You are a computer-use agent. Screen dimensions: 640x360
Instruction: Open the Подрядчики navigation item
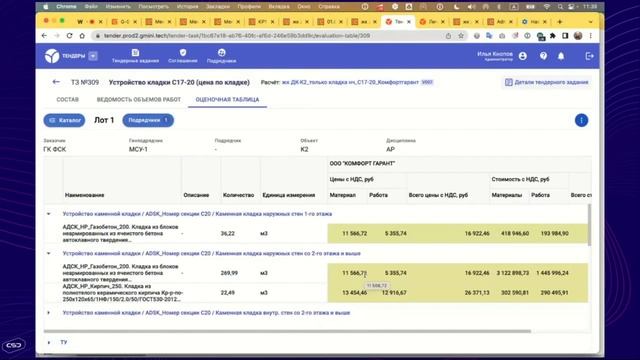[x=221, y=56]
